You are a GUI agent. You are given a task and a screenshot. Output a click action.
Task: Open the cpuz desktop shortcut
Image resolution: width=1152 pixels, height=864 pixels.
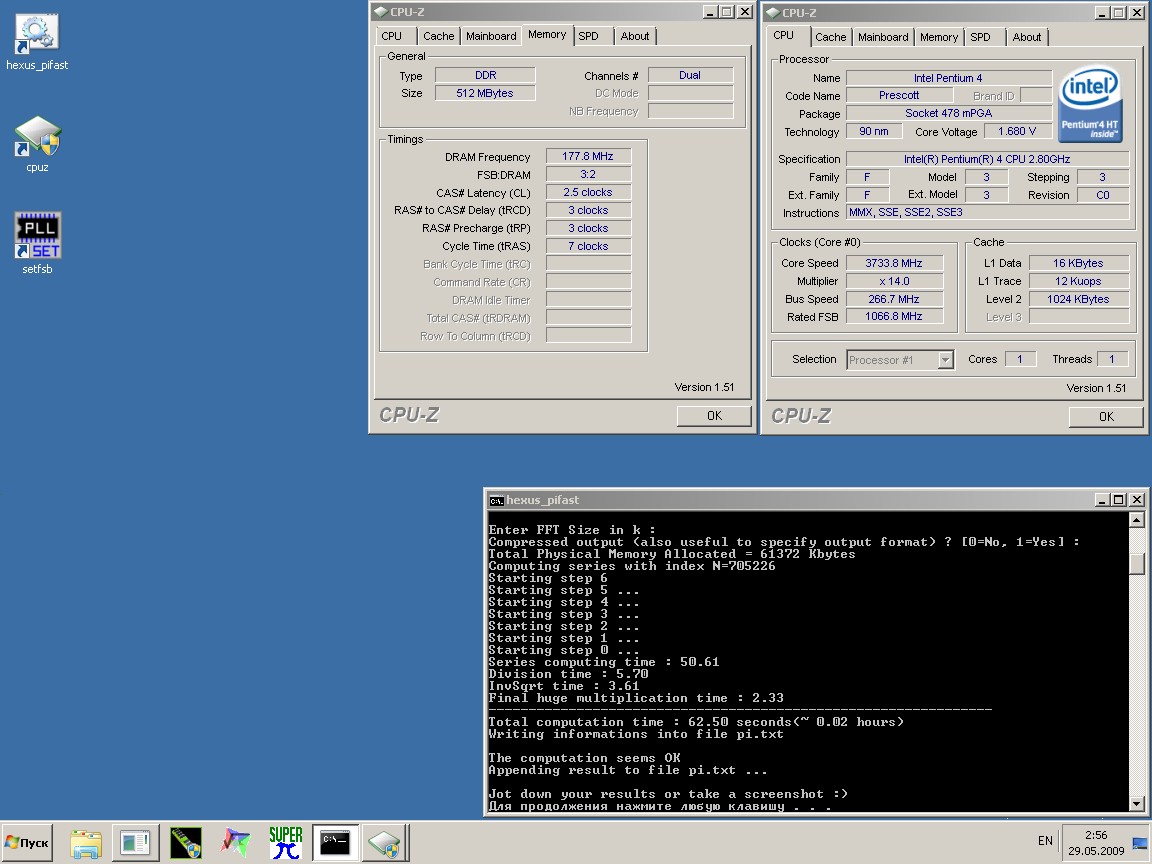point(37,144)
